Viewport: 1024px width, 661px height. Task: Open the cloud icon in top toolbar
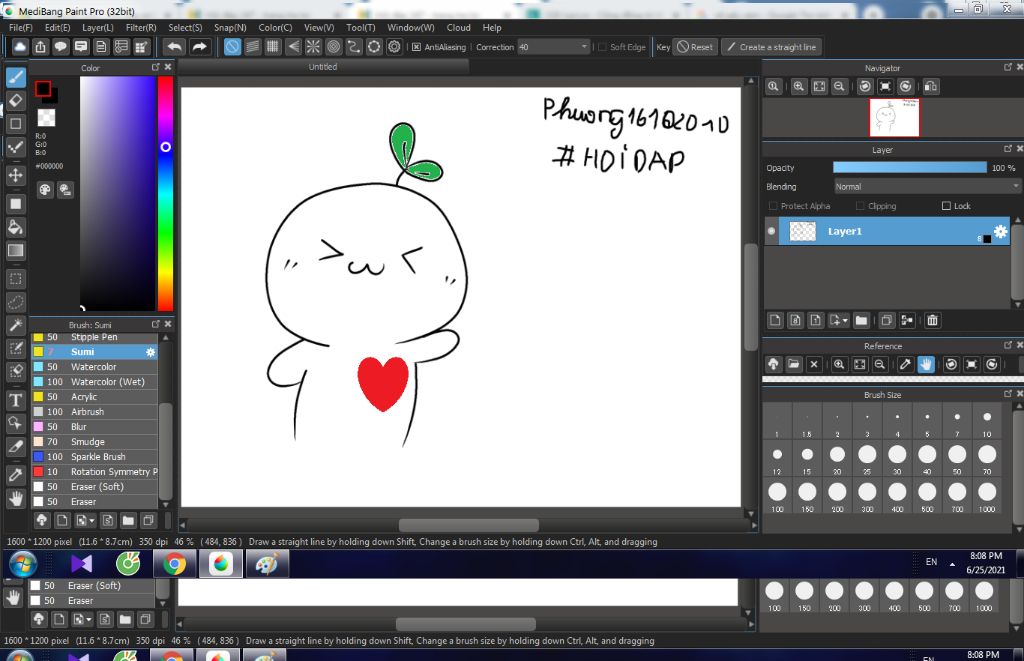click(x=20, y=47)
